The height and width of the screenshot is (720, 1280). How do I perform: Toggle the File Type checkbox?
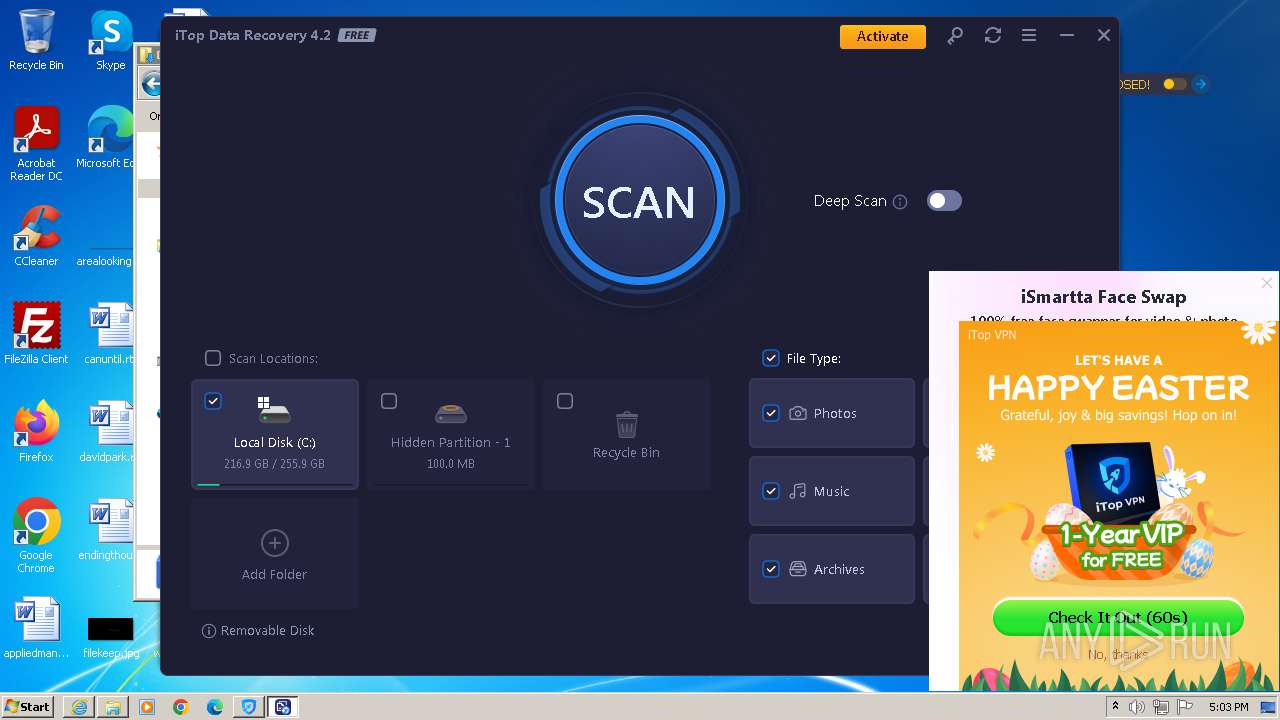(771, 358)
